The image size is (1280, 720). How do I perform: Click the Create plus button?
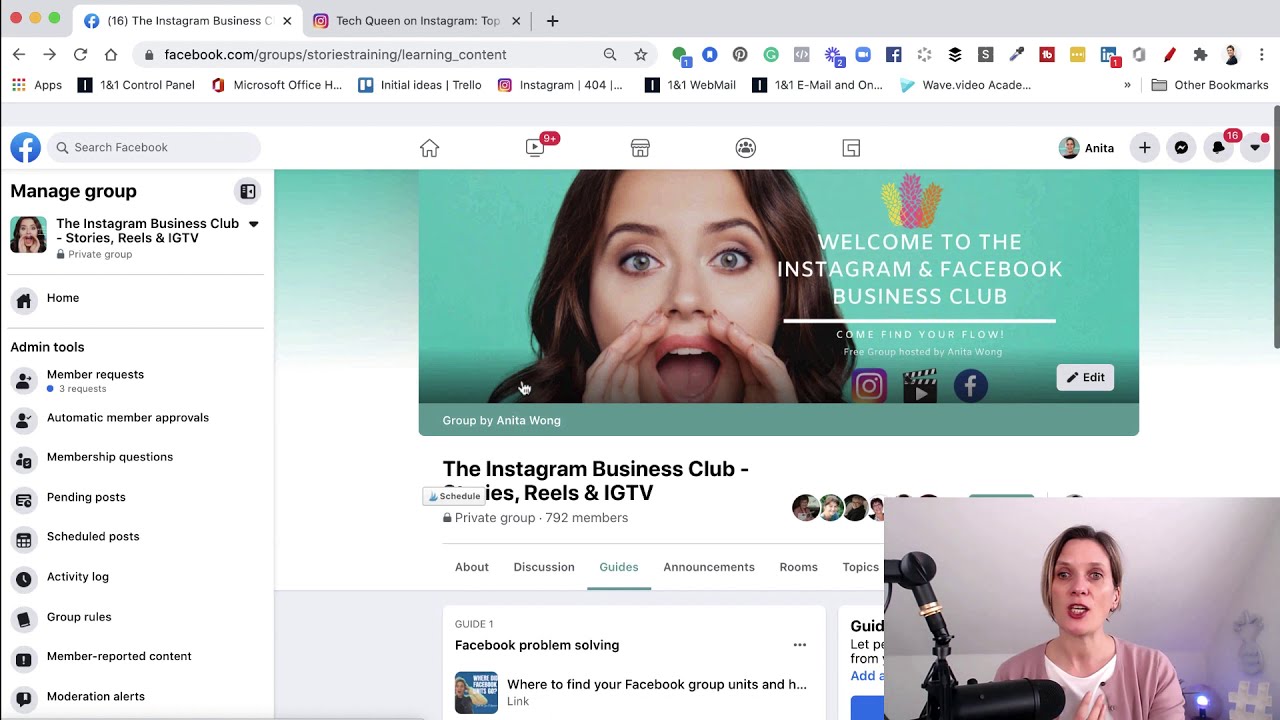(1145, 148)
